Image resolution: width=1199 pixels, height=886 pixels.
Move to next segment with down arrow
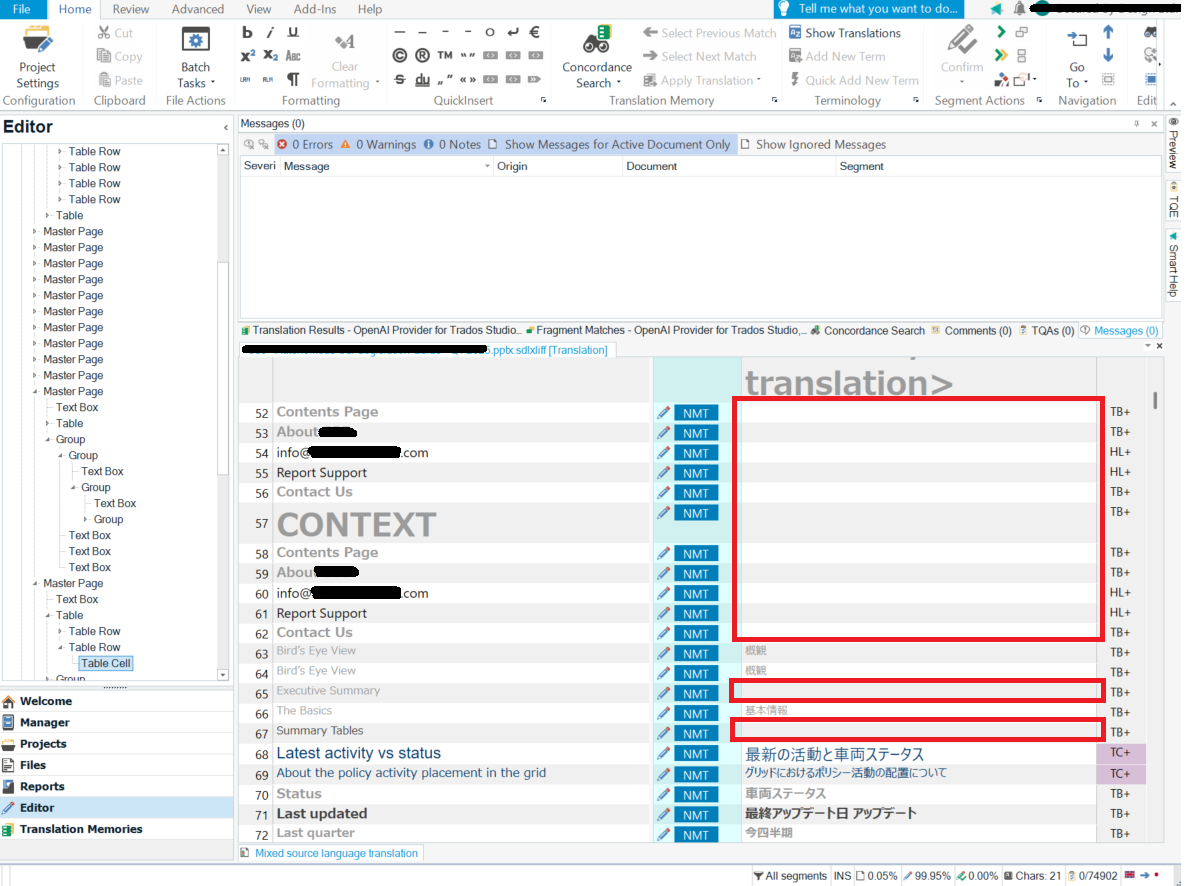click(1108, 56)
